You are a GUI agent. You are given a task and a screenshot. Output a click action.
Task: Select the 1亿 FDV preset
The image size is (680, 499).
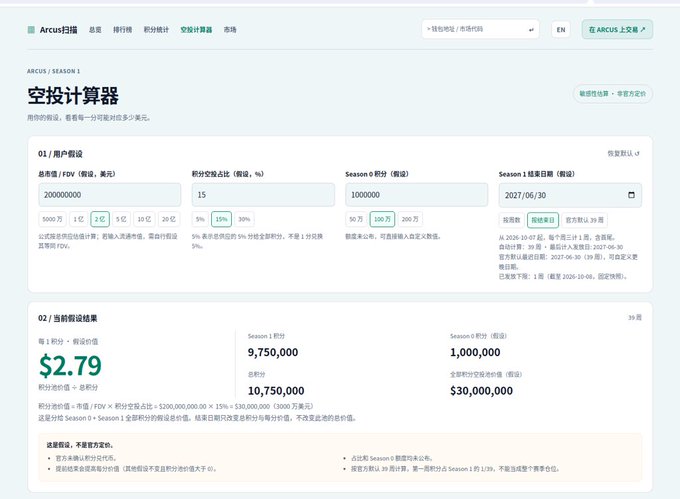click(78, 219)
